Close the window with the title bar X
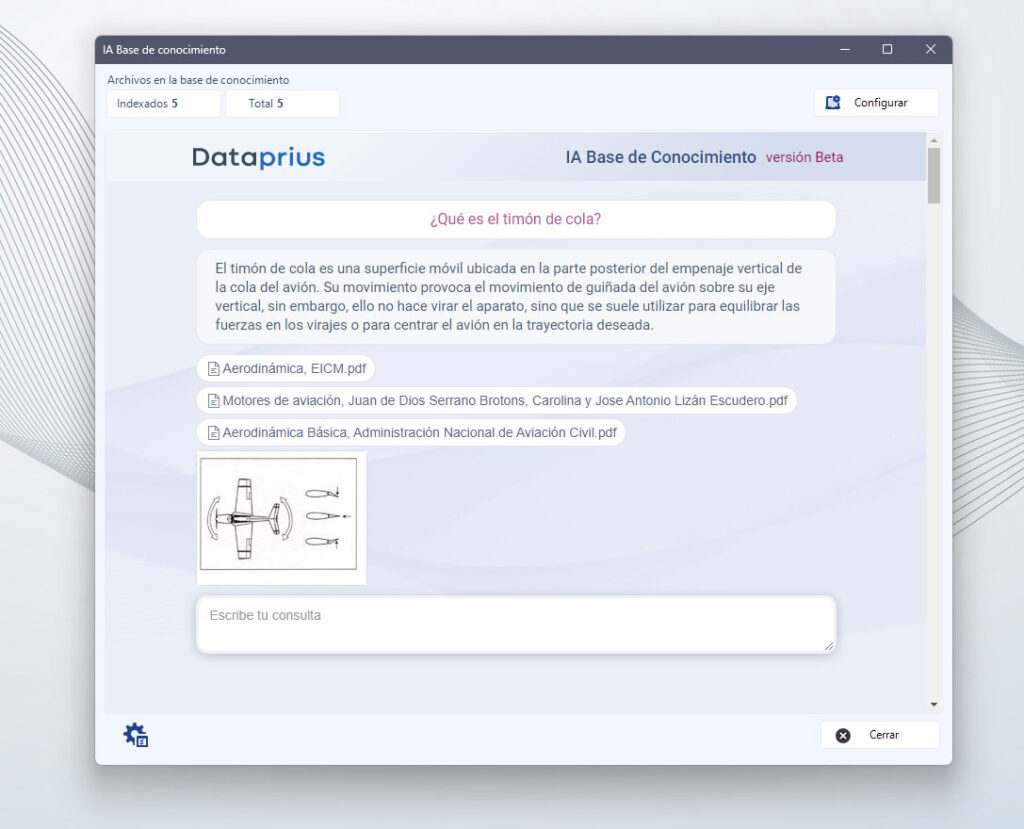The width and height of the screenshot is (1024, 829). pos(930,49)
